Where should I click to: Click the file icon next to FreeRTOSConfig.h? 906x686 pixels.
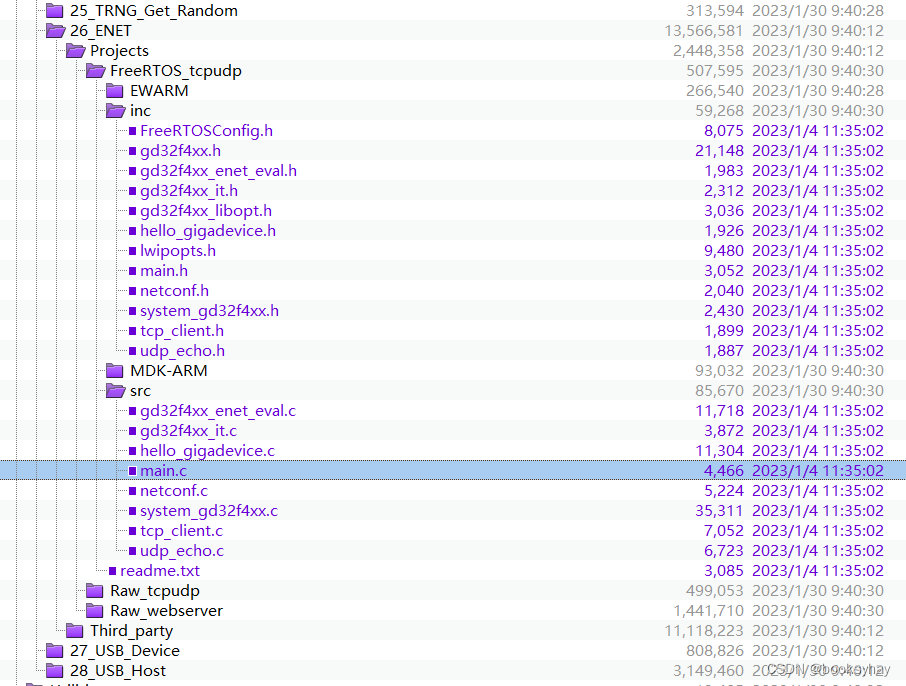pos(133,130)
